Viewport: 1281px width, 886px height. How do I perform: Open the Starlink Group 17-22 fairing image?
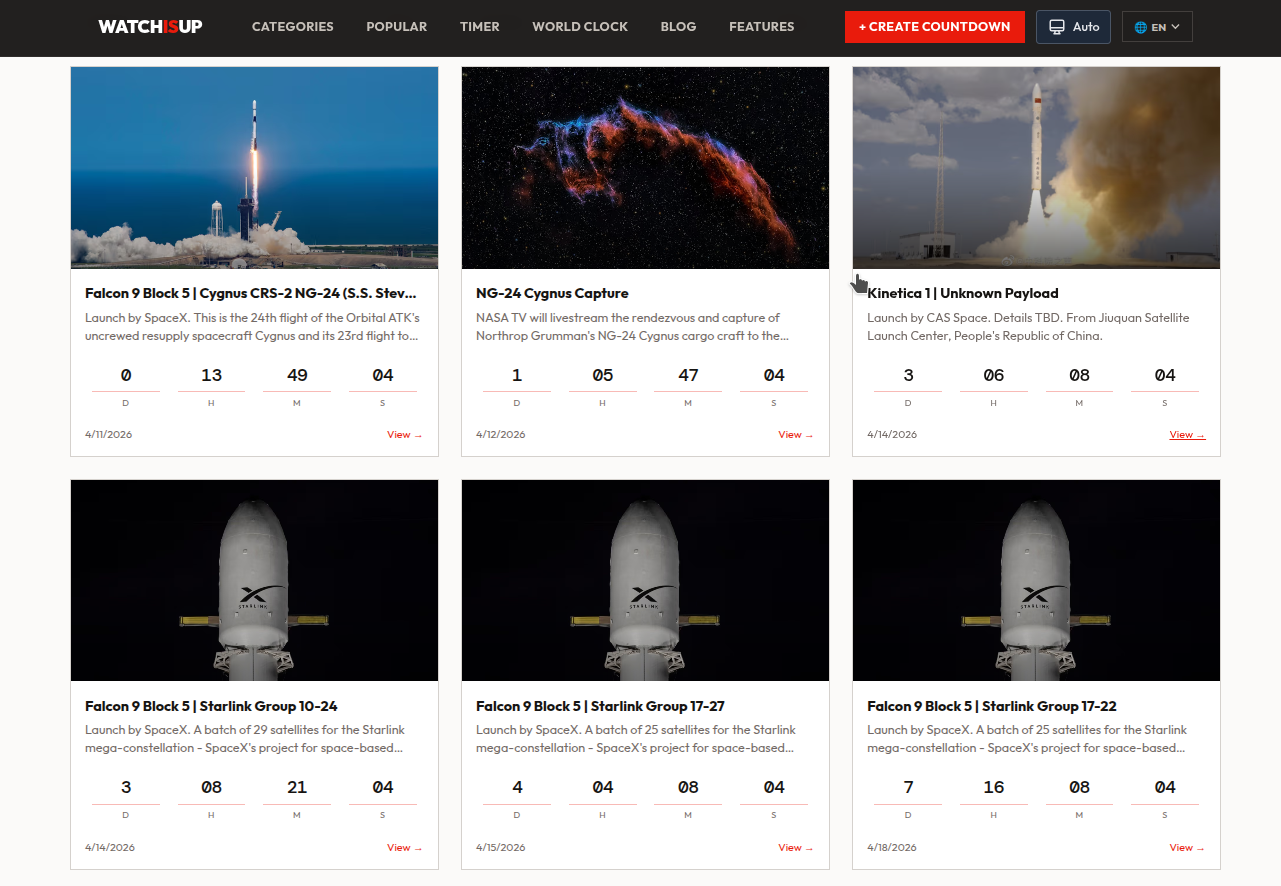click(1036, 581)
